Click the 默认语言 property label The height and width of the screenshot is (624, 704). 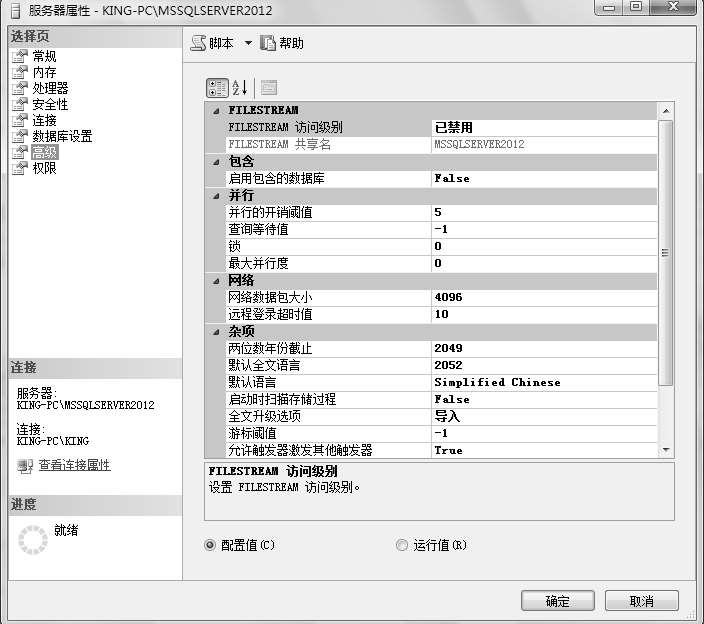pyautogui.click(x=252, y=382)
